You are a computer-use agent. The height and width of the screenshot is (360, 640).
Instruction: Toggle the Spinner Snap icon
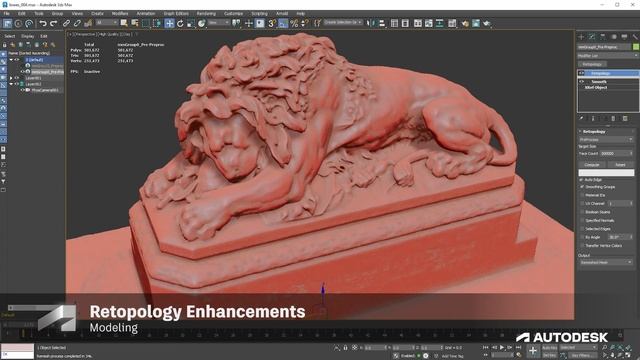tap(304, 24)
